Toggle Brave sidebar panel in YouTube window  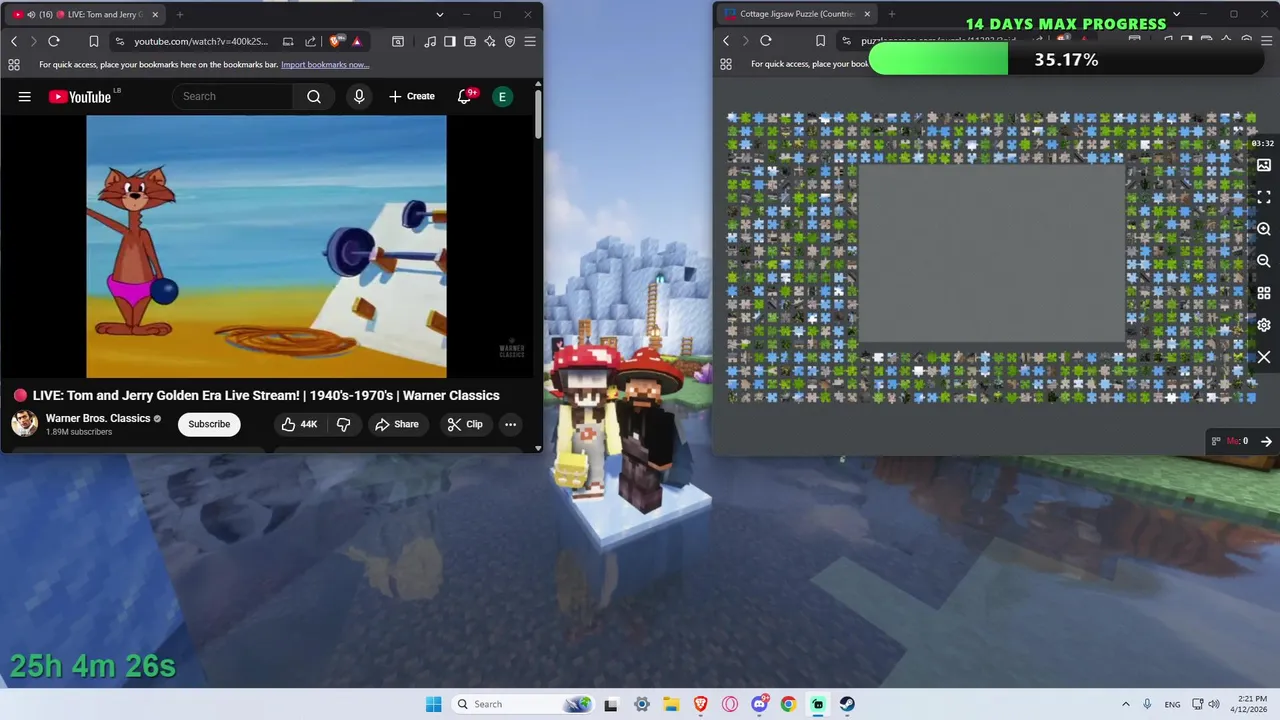(x=450, y=41)
